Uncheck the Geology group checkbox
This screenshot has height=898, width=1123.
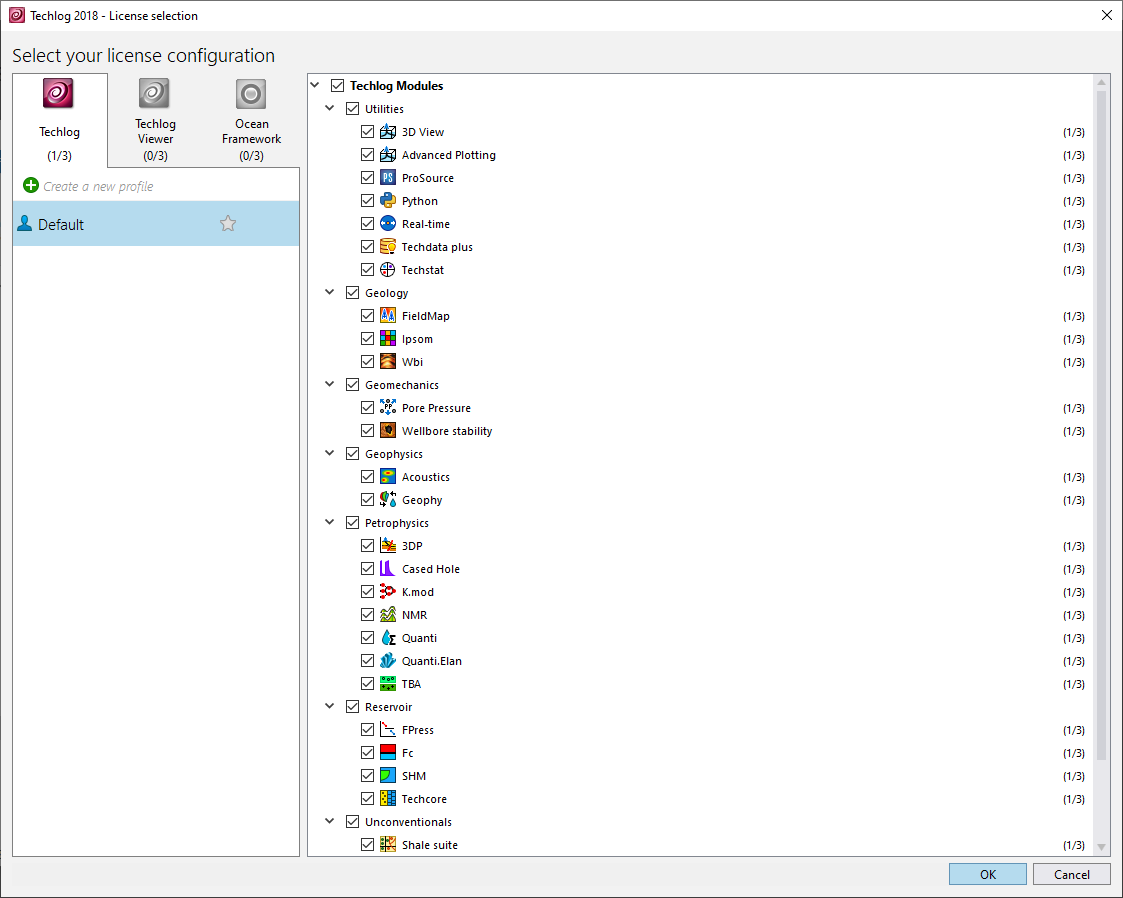pyautogui.click(x=352, y=292)
